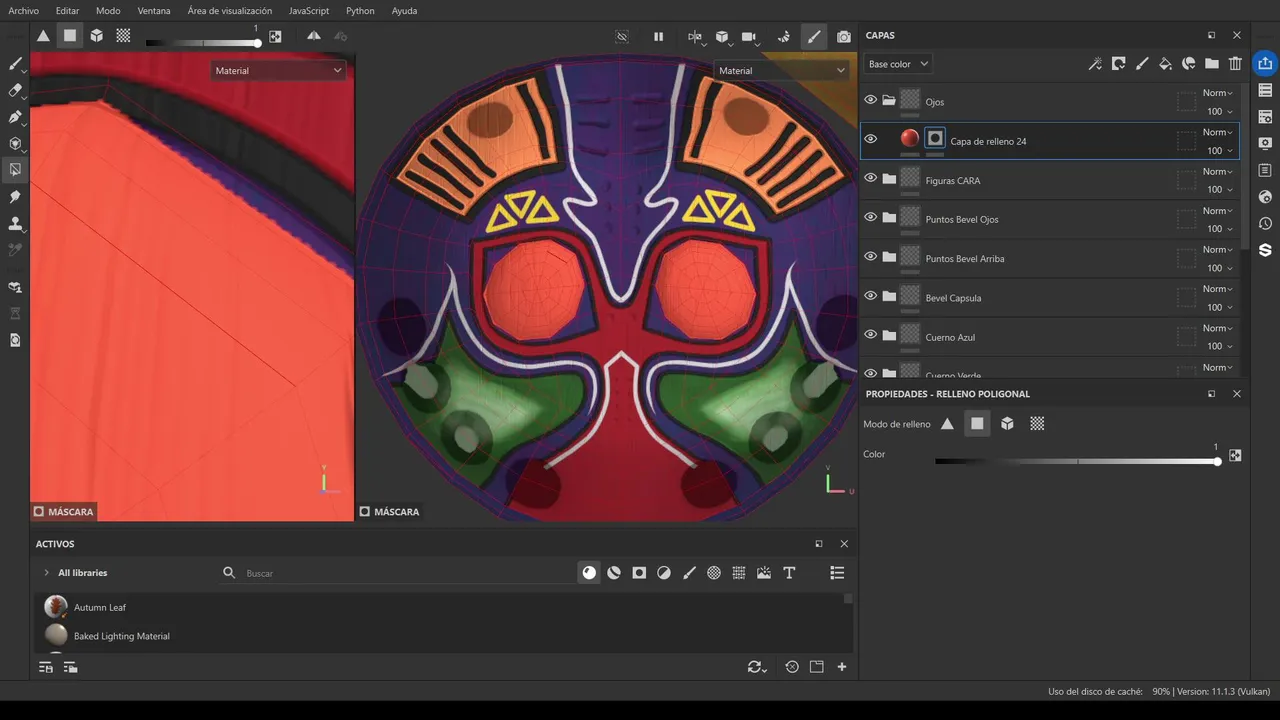
Task: Open the Área de visualización menu
Action: pos(230,11)
